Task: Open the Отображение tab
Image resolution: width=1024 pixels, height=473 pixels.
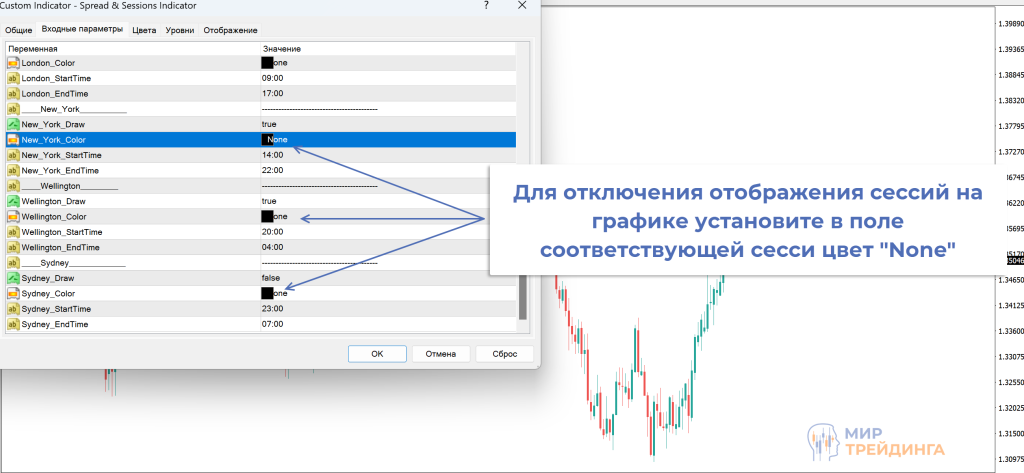Action: (230, 31)
